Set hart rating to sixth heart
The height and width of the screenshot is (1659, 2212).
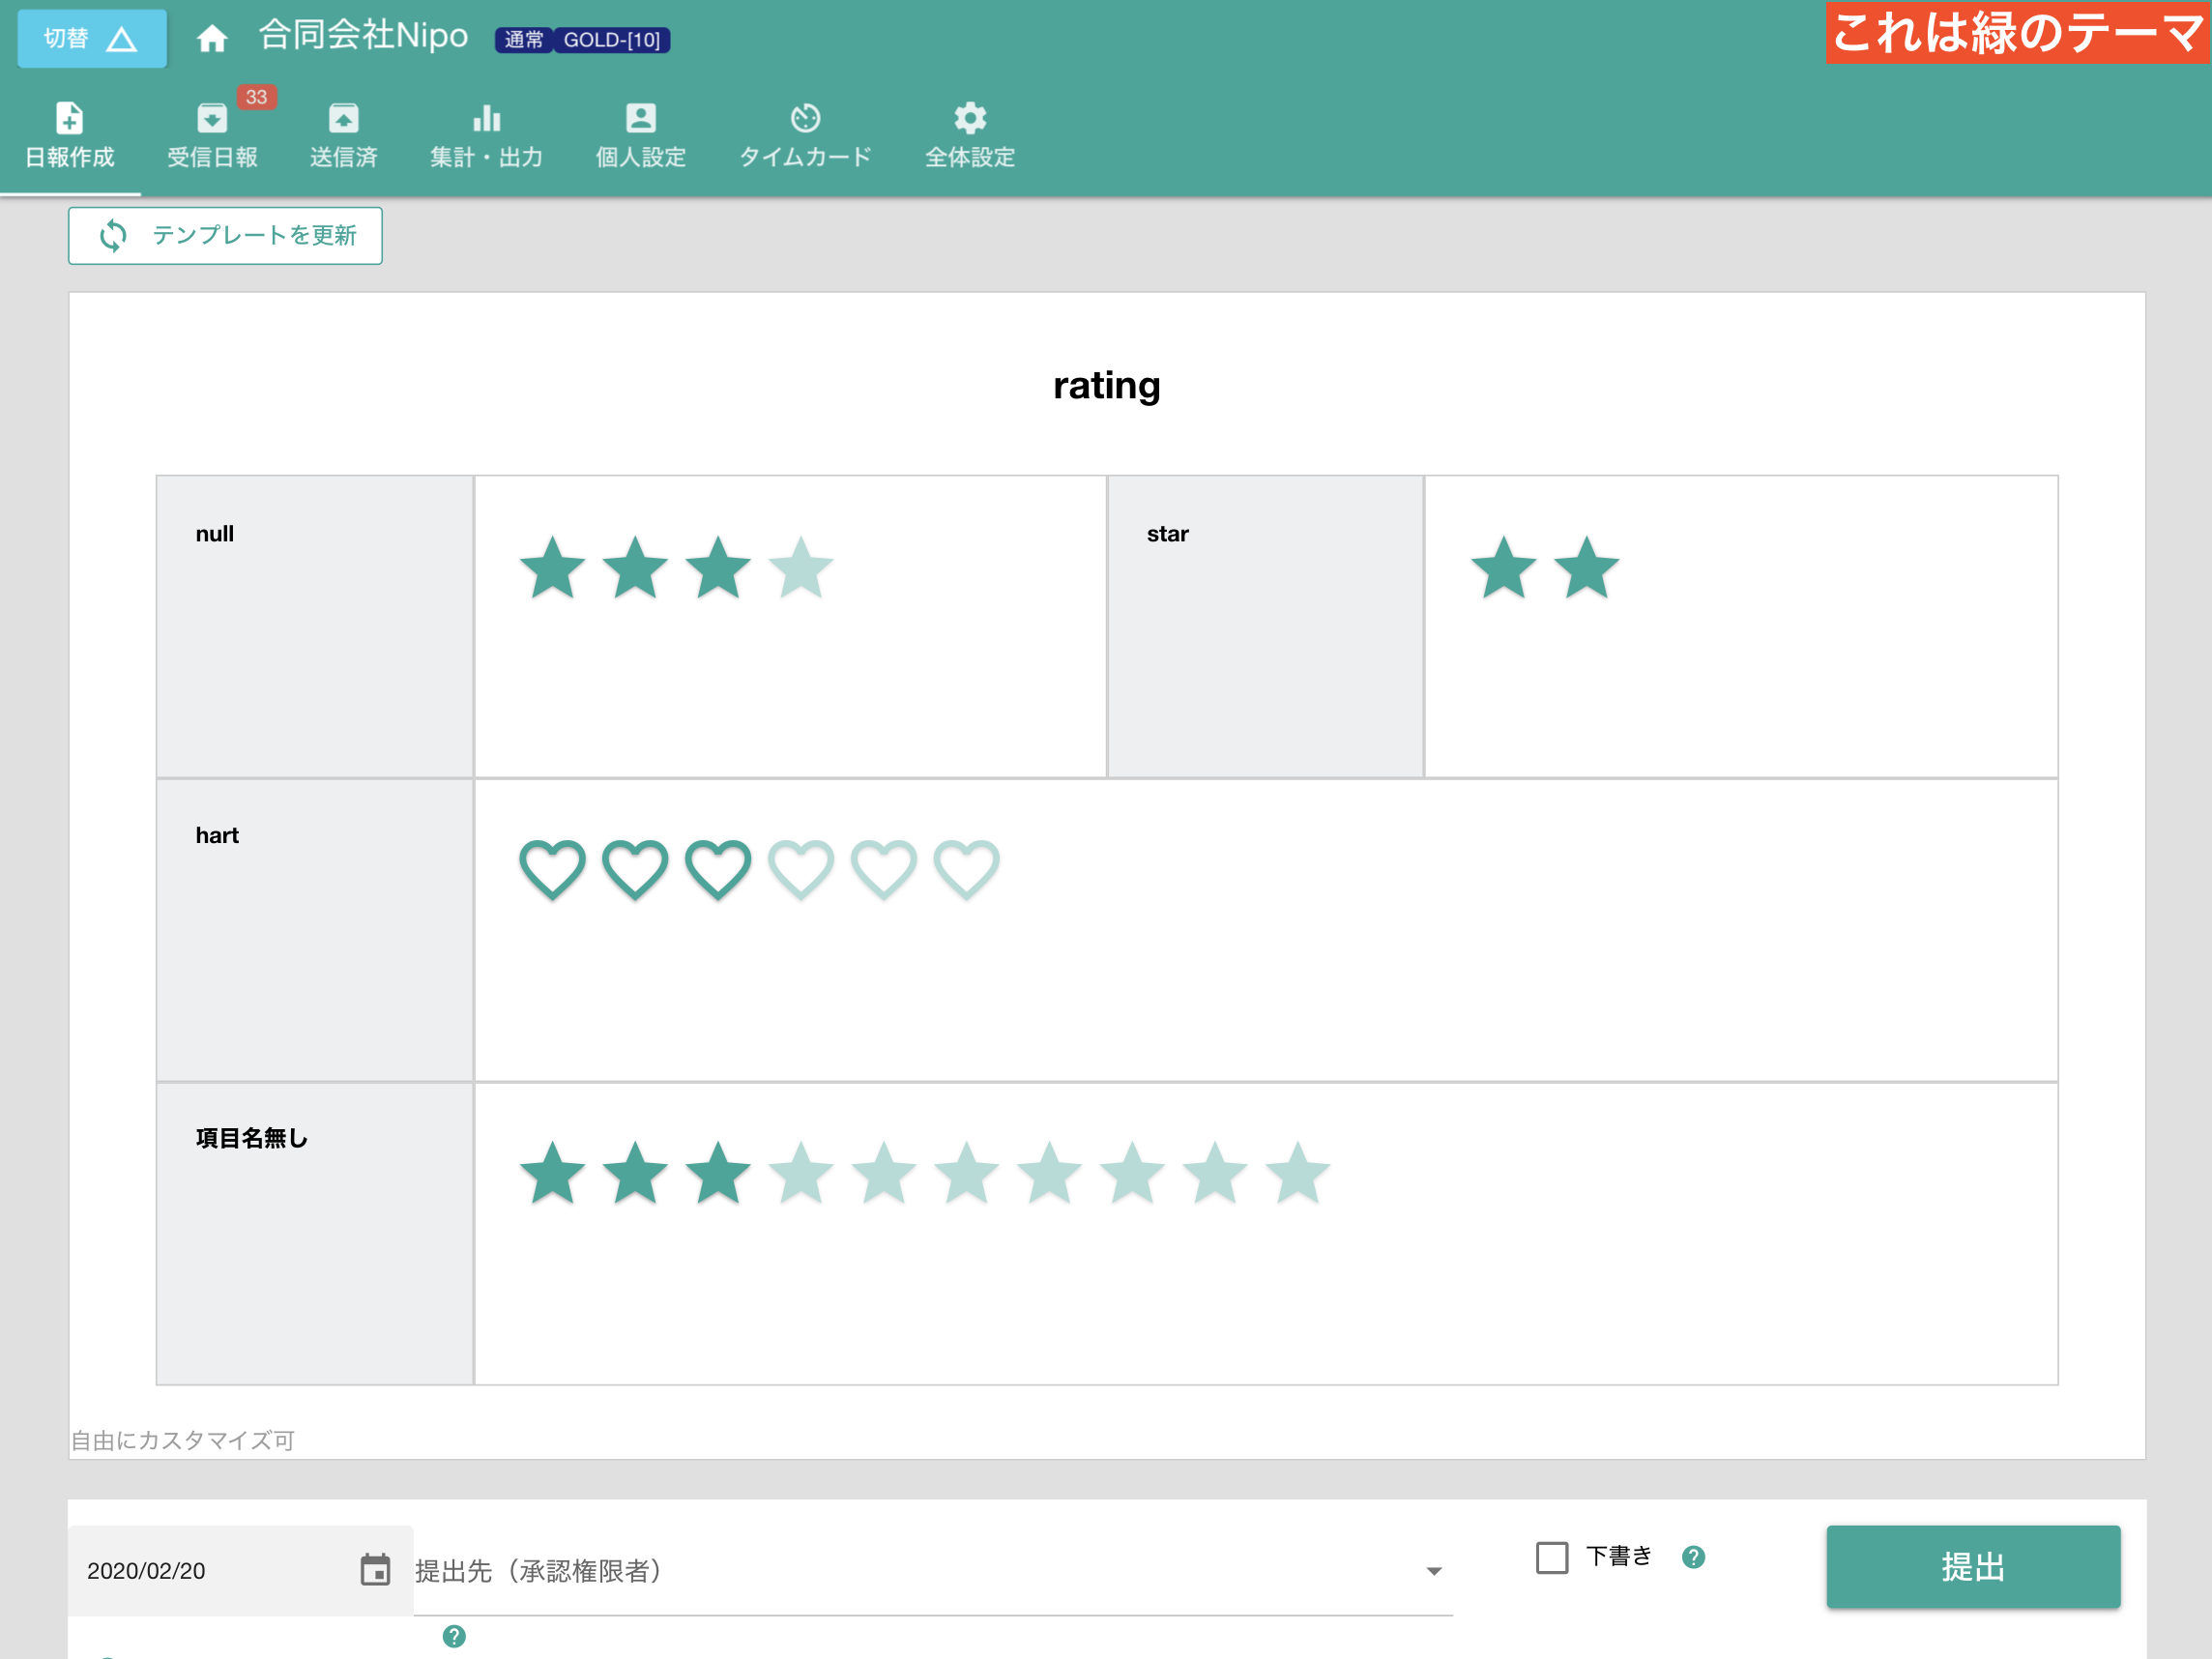click(x=967, y=870)
